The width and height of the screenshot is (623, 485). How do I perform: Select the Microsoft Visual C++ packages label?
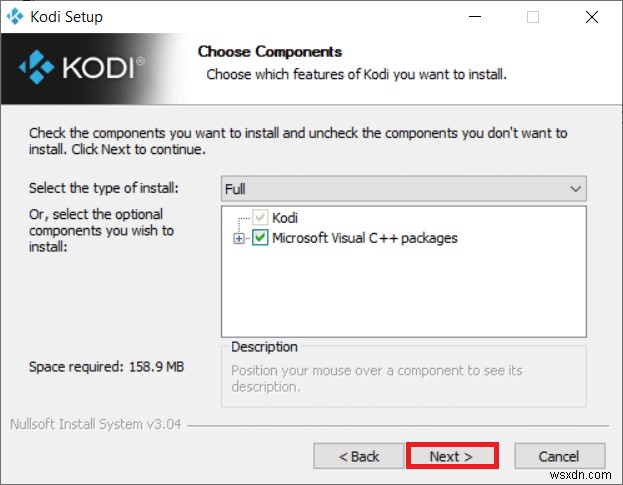pos(364,238)
